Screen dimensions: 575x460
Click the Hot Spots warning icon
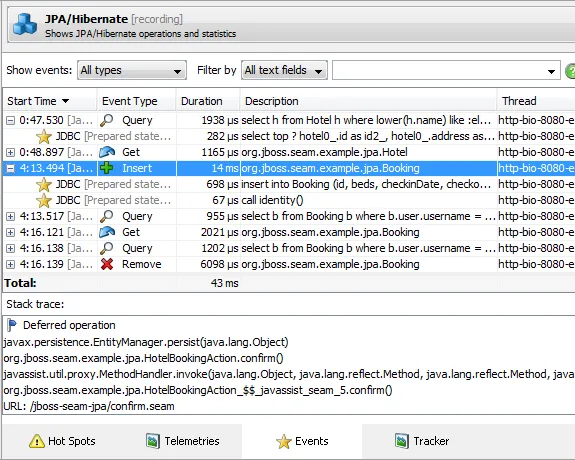[x=37, y=441]
